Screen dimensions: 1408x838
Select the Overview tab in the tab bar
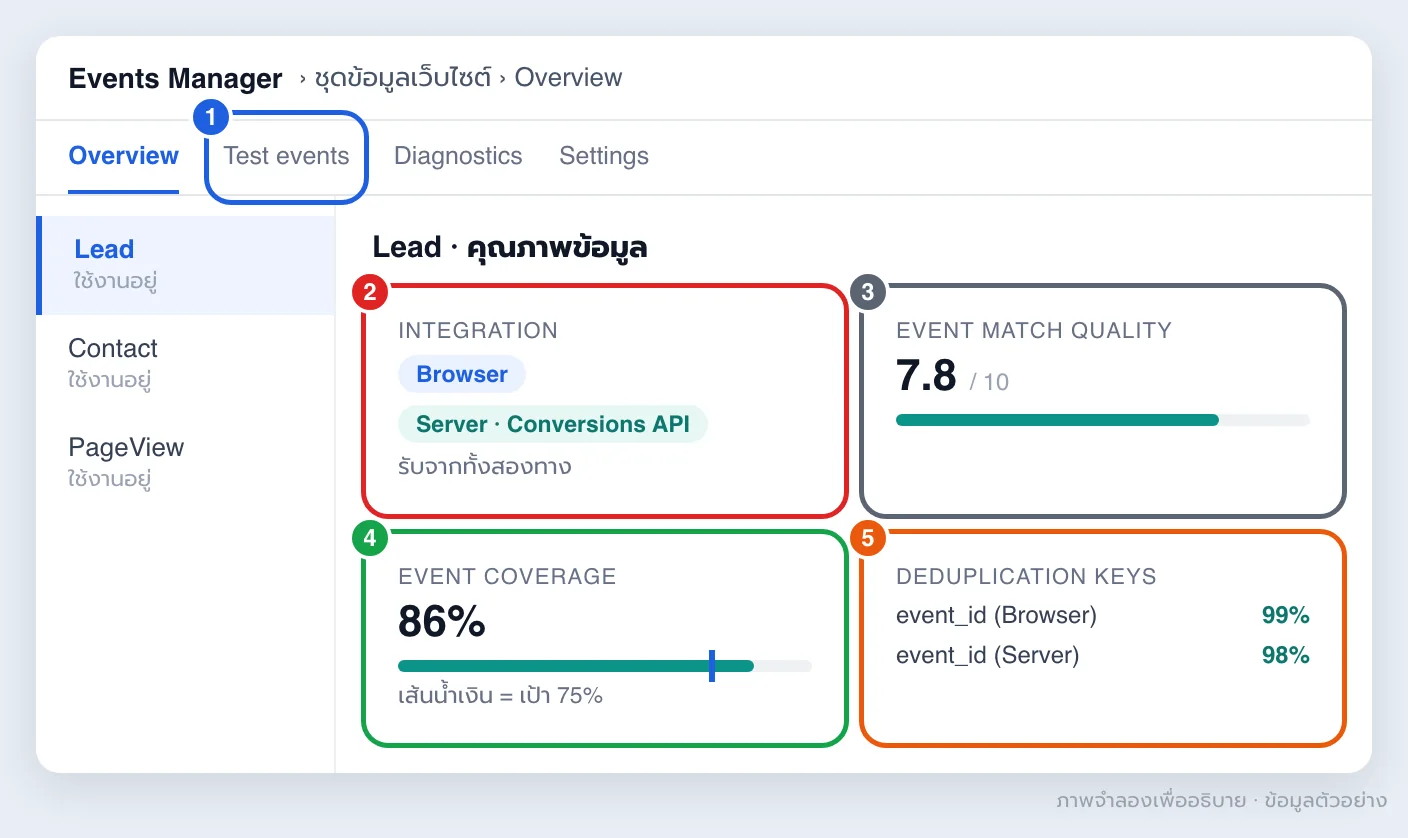point(124,156)
